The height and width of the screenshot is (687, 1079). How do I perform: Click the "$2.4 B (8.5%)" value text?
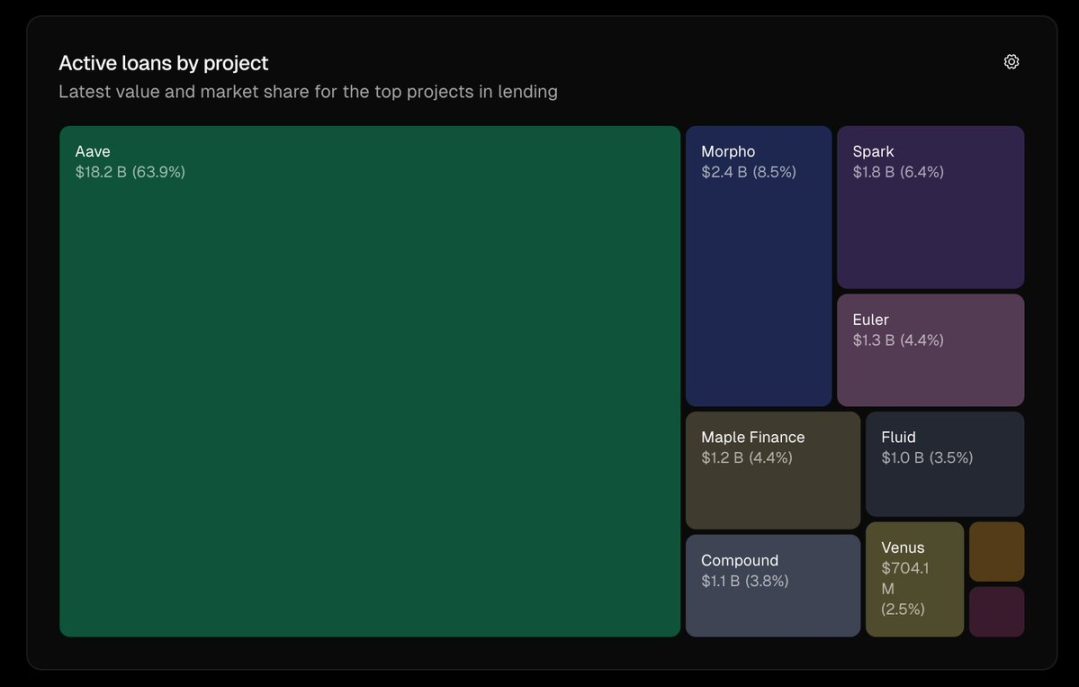coord(748,172)
